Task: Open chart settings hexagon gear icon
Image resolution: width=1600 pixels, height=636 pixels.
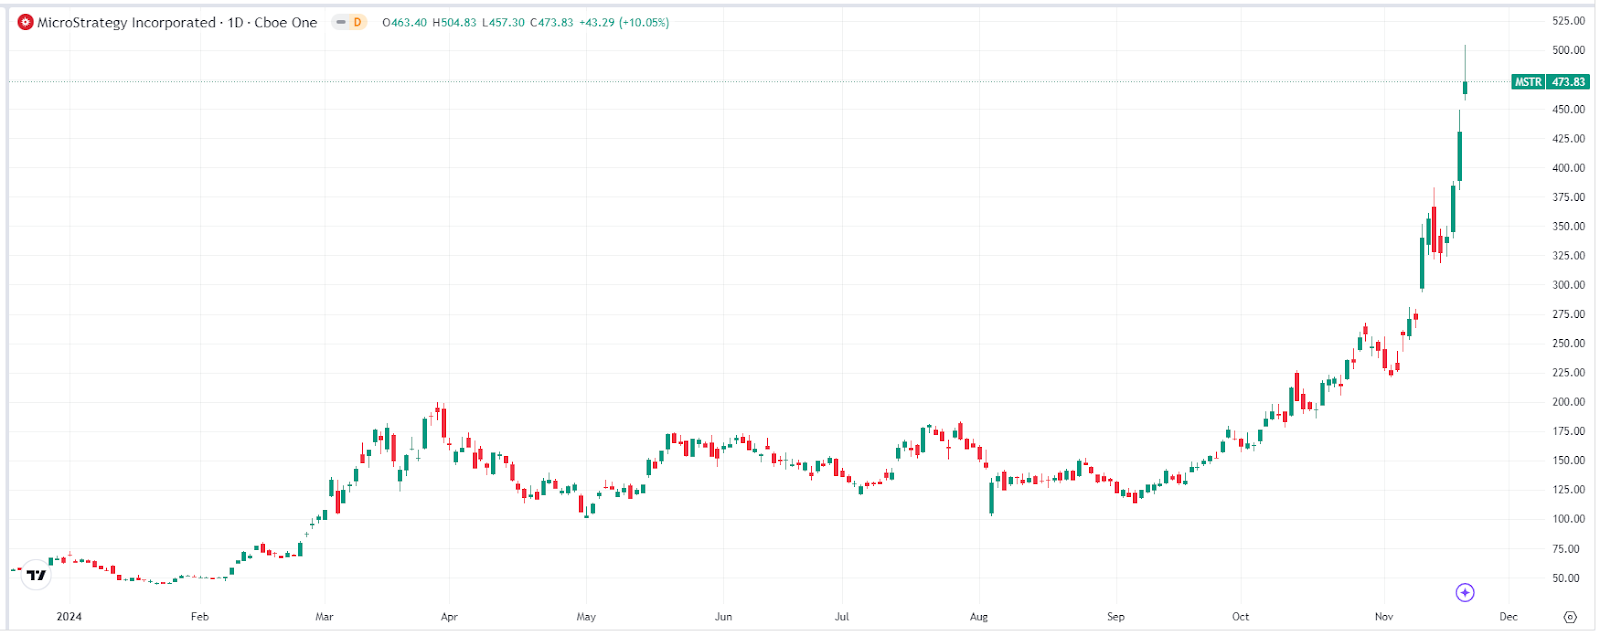Action: (1570, 617)
